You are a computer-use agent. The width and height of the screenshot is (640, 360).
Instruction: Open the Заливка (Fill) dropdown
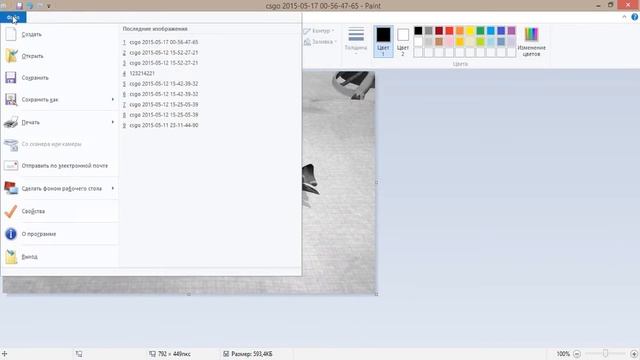[320, 42]
